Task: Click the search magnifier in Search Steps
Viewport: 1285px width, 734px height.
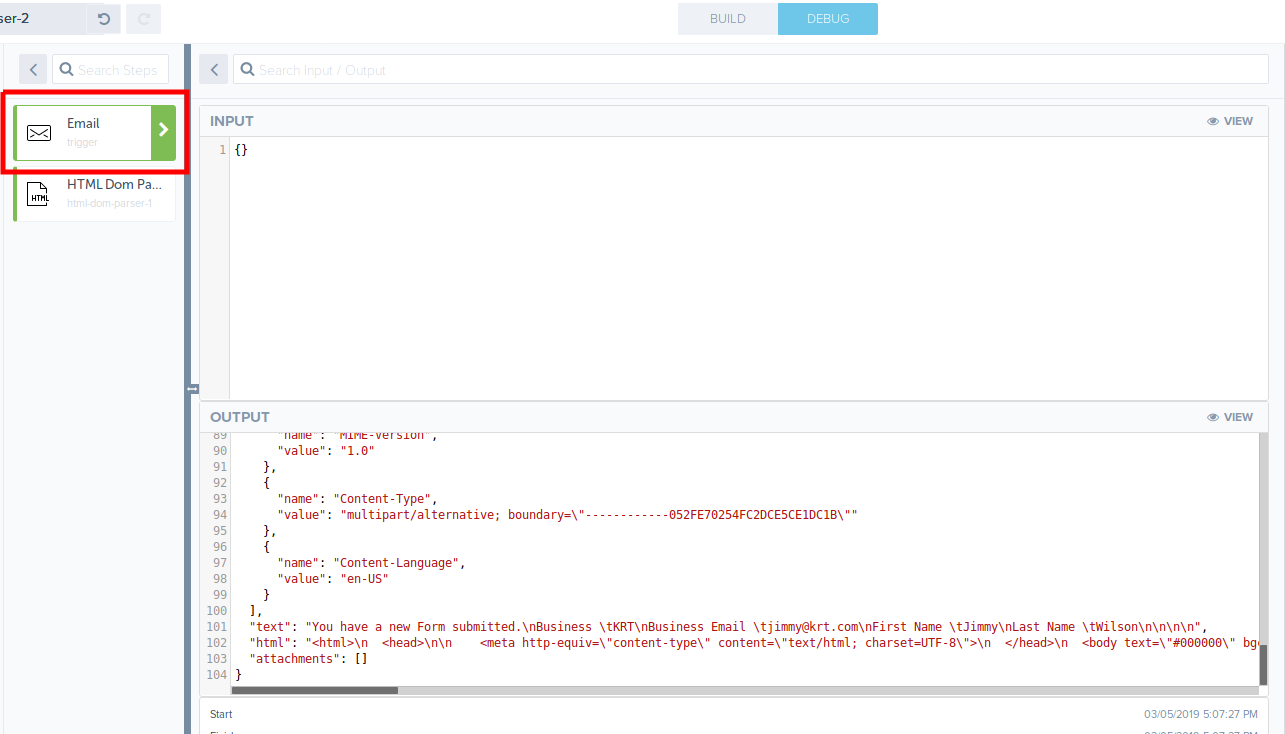Action: (x=66, y=69)
